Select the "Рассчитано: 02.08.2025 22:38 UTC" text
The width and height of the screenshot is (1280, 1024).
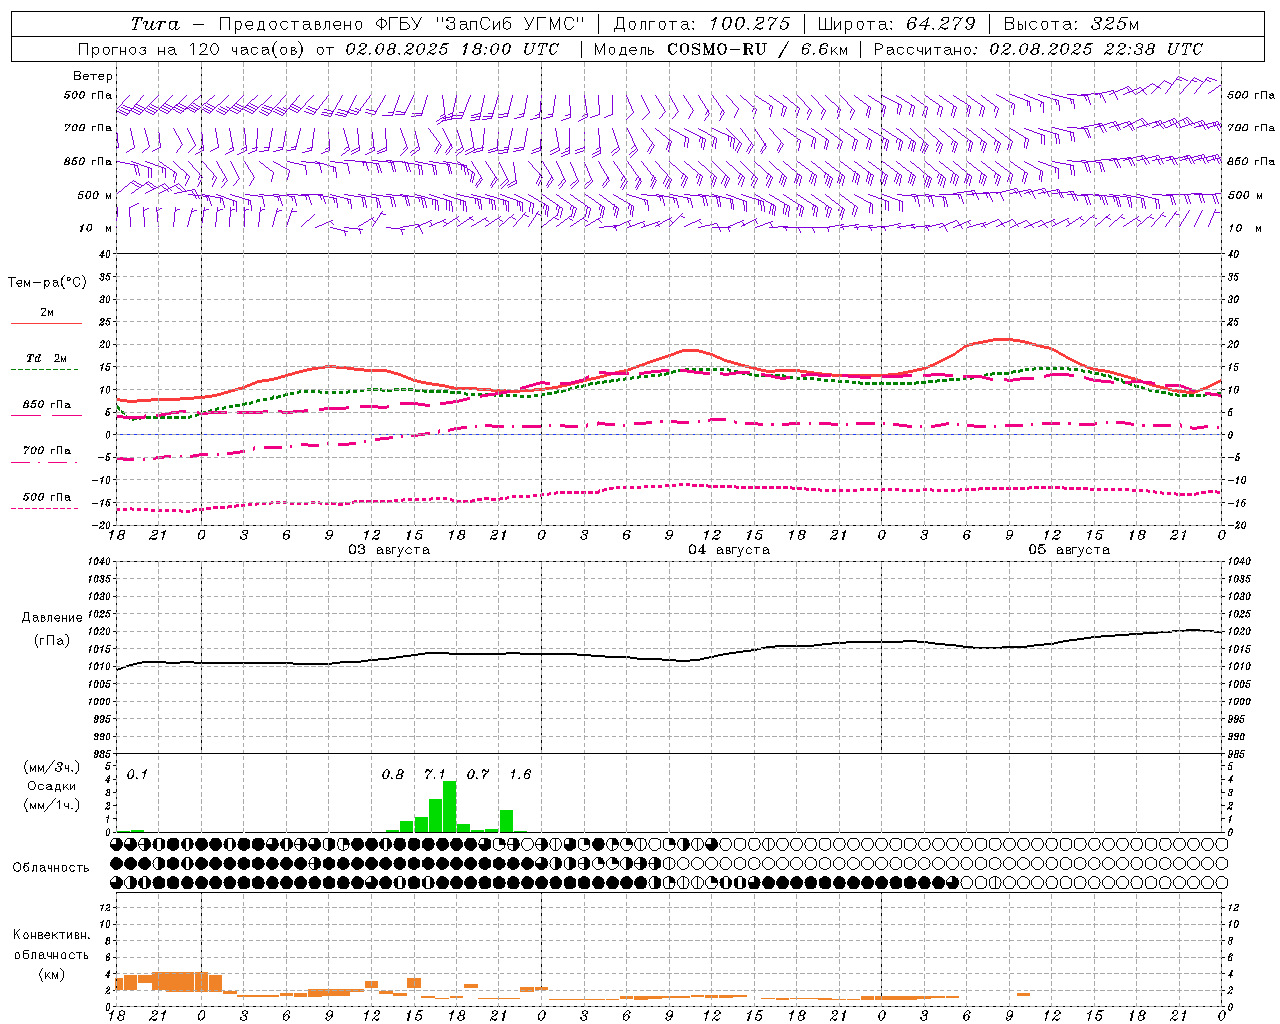tap(1038, 49)
